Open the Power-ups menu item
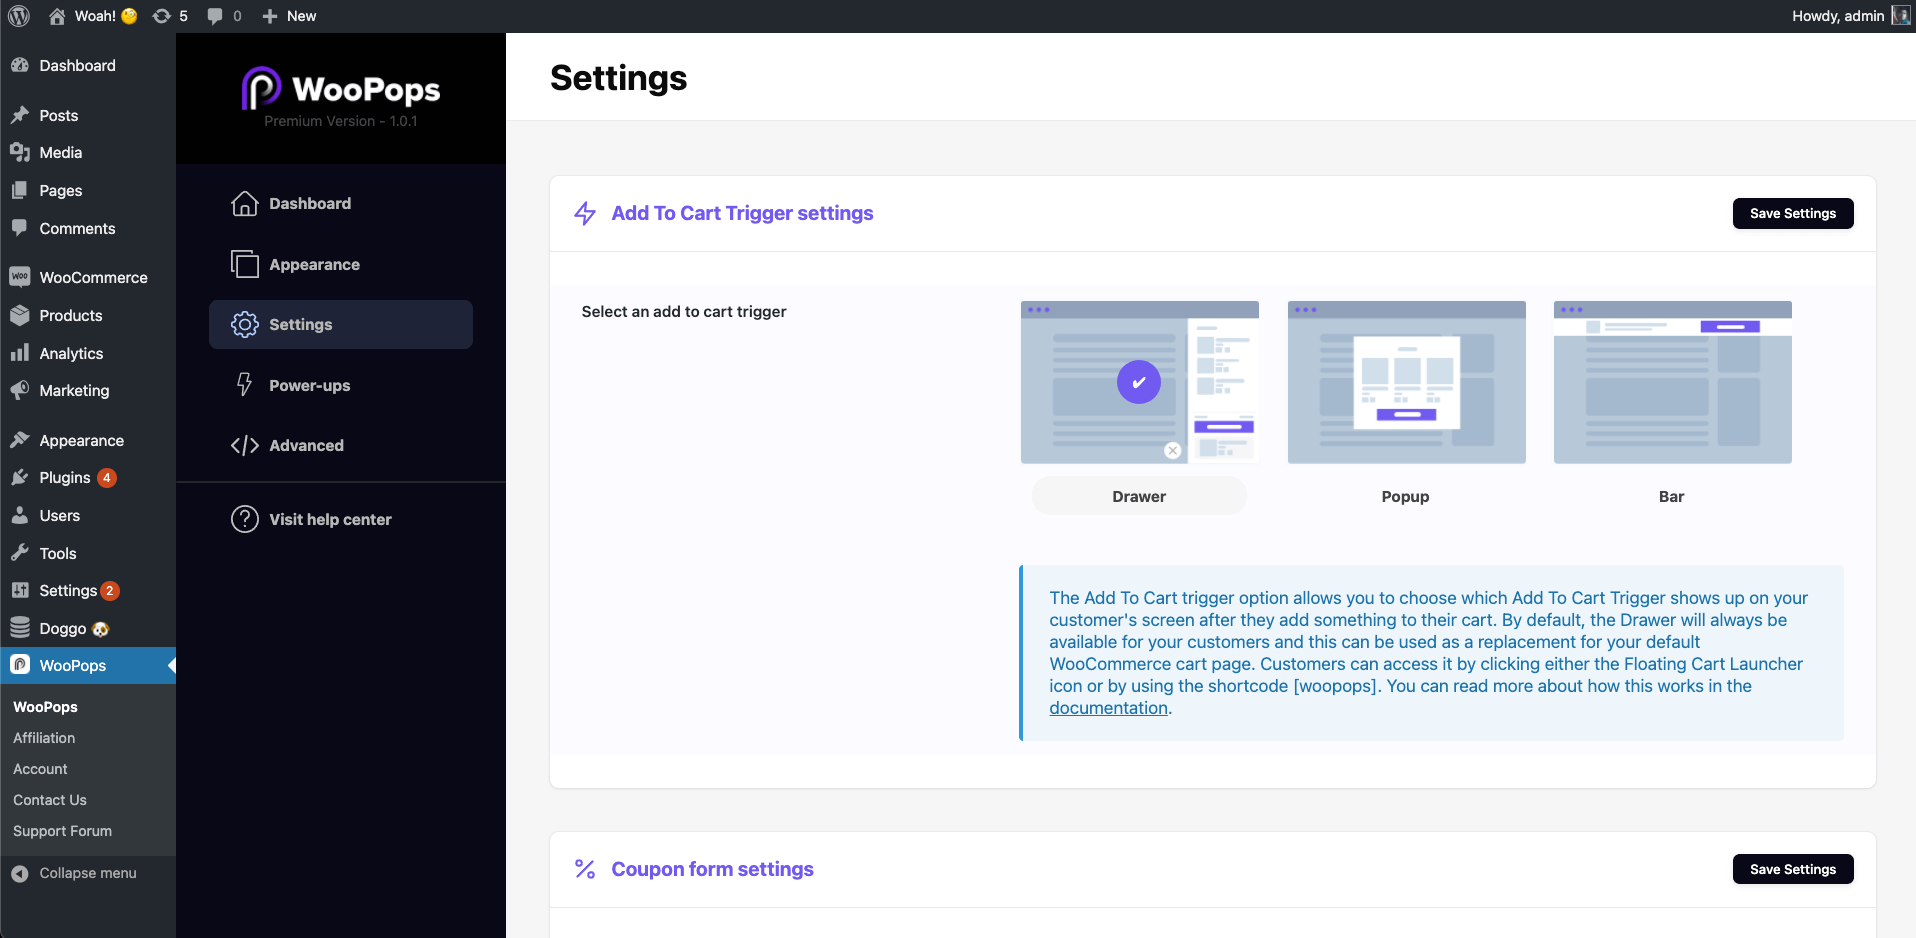 [x=341, y=385]
